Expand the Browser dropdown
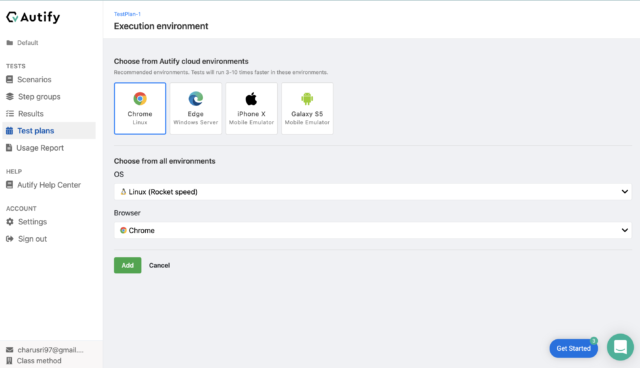This screenshot has height=368, width=640. (373, 231)
